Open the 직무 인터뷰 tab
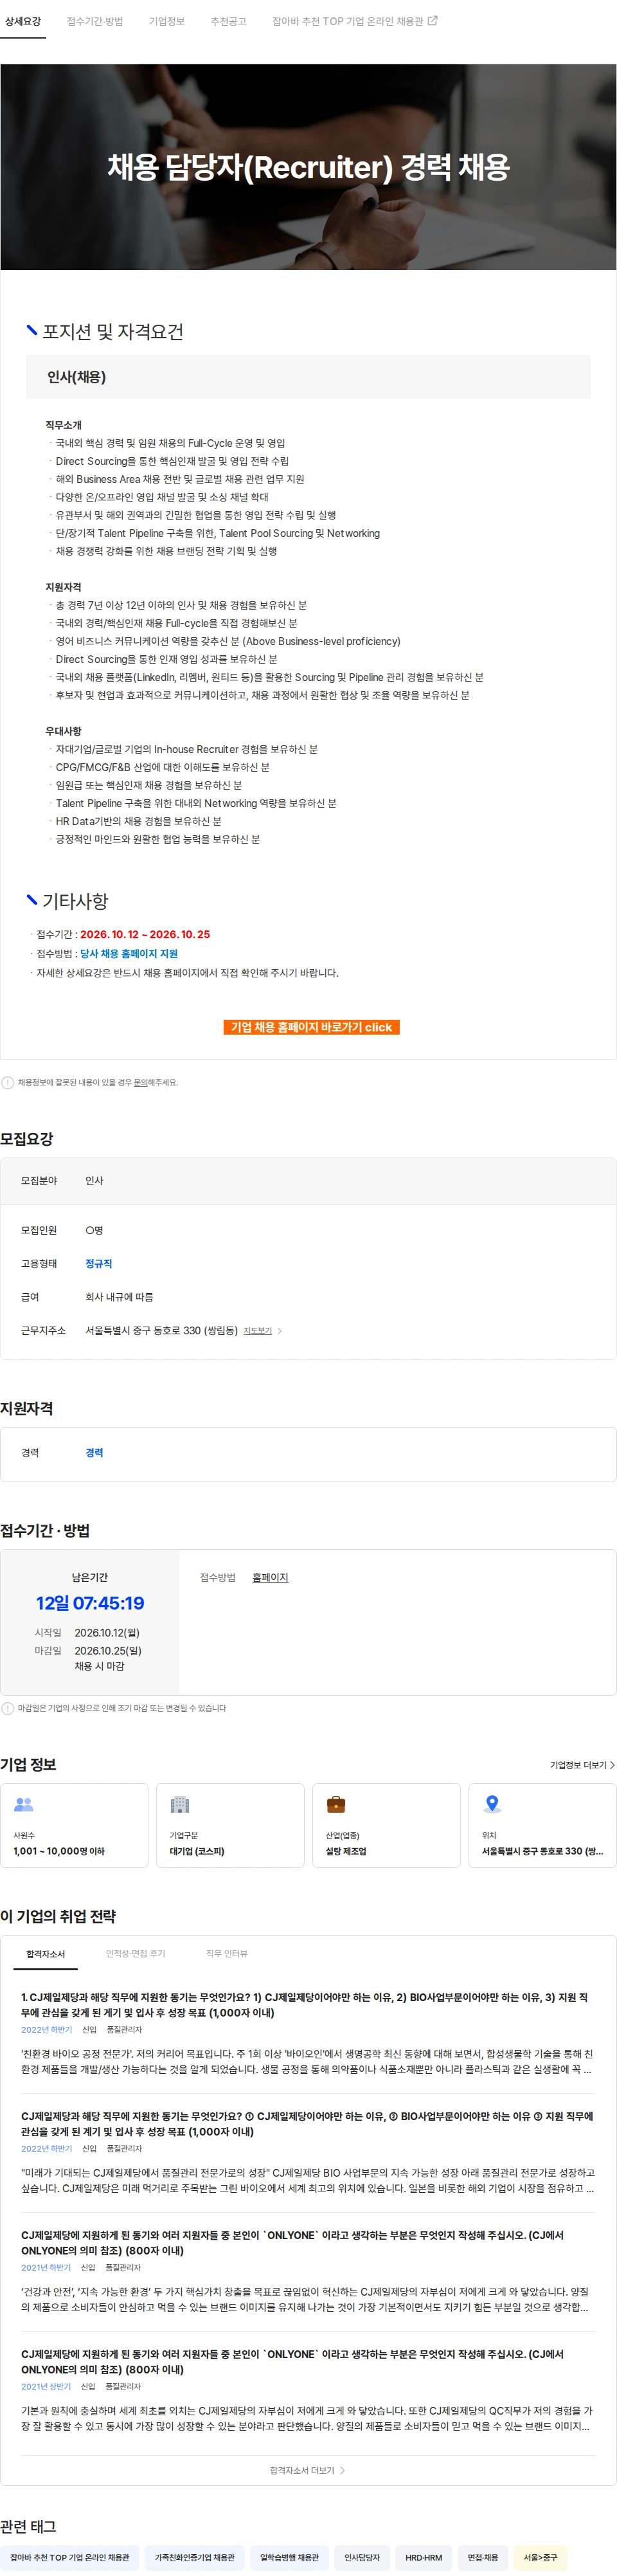The image size is (617, 2576). [x=226, y=1953]
